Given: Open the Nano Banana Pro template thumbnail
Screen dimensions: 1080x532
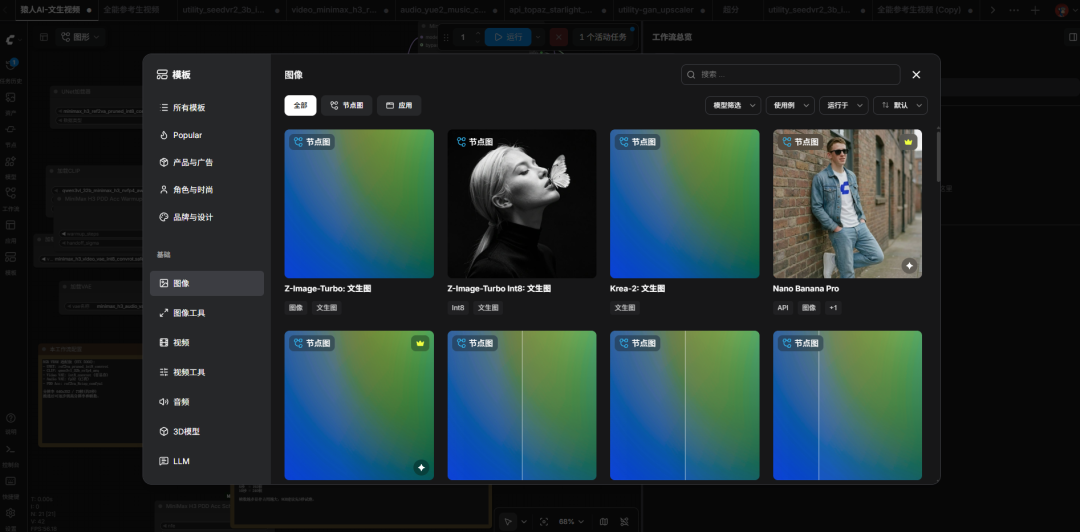Looking at the screenshot, I should tap(847, 204).
